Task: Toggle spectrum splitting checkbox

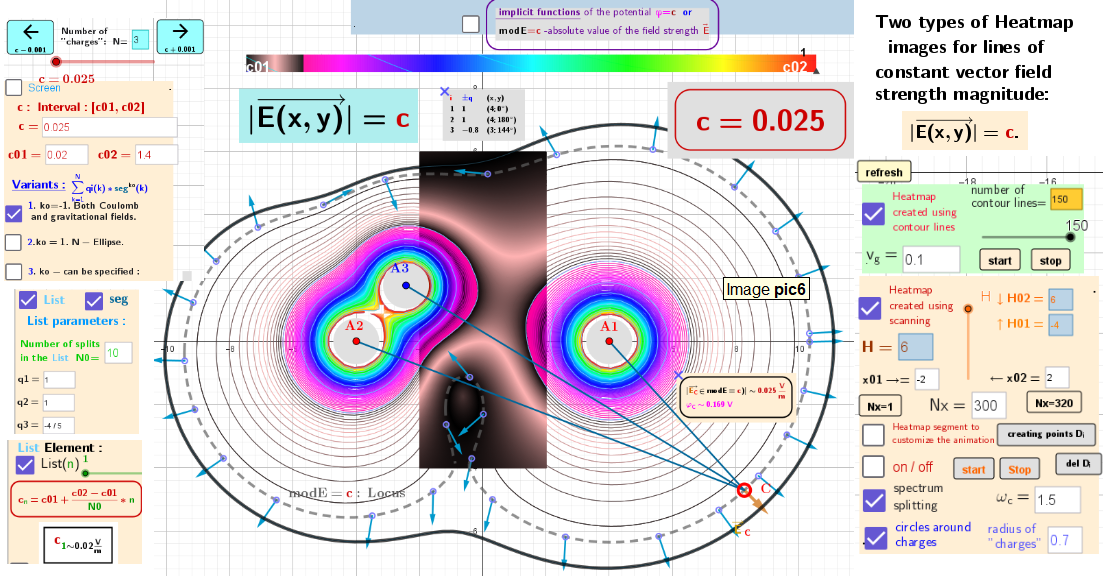Action: pyautogui.click(x=874, y=500)
